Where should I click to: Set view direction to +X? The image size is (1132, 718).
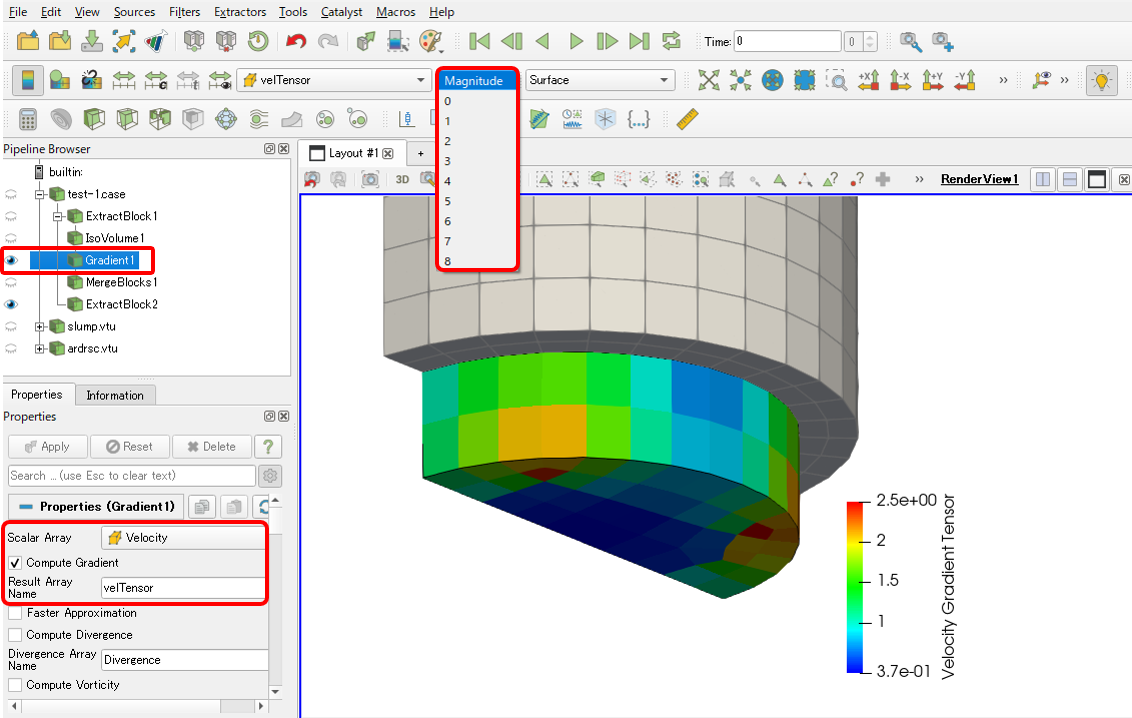(x=867, y=80)
